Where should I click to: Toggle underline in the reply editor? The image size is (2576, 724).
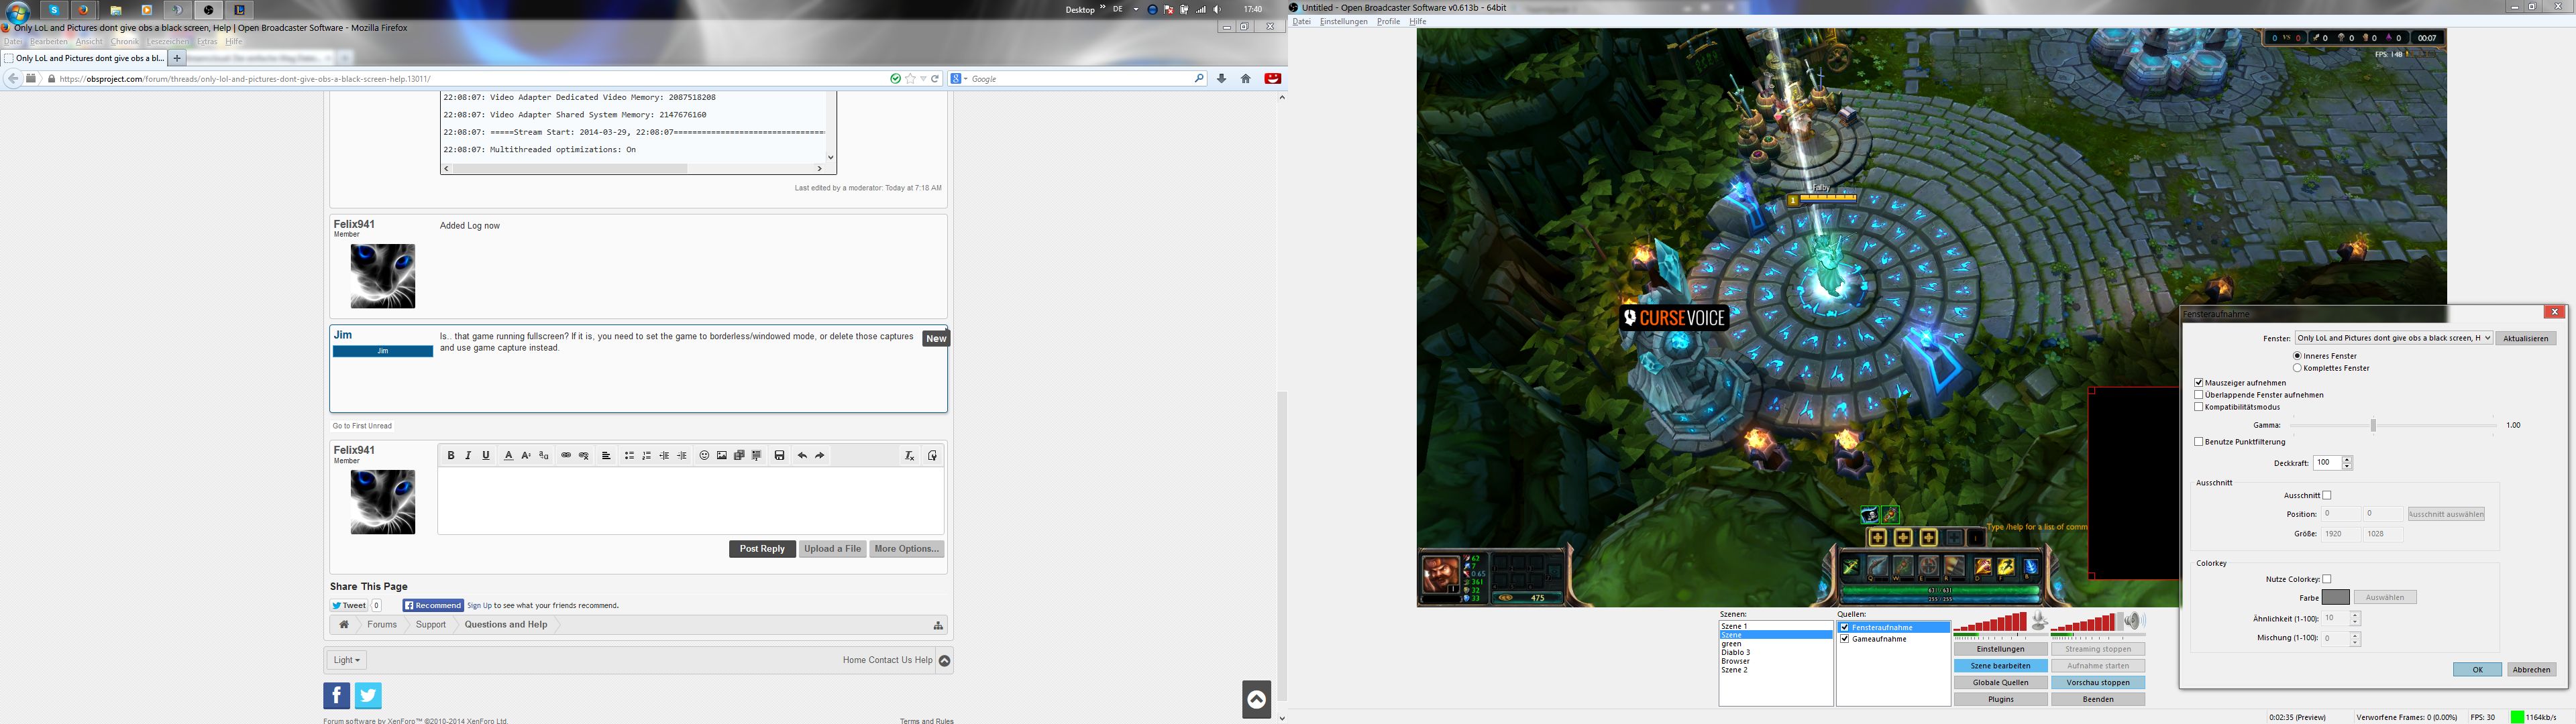point(486,456)
